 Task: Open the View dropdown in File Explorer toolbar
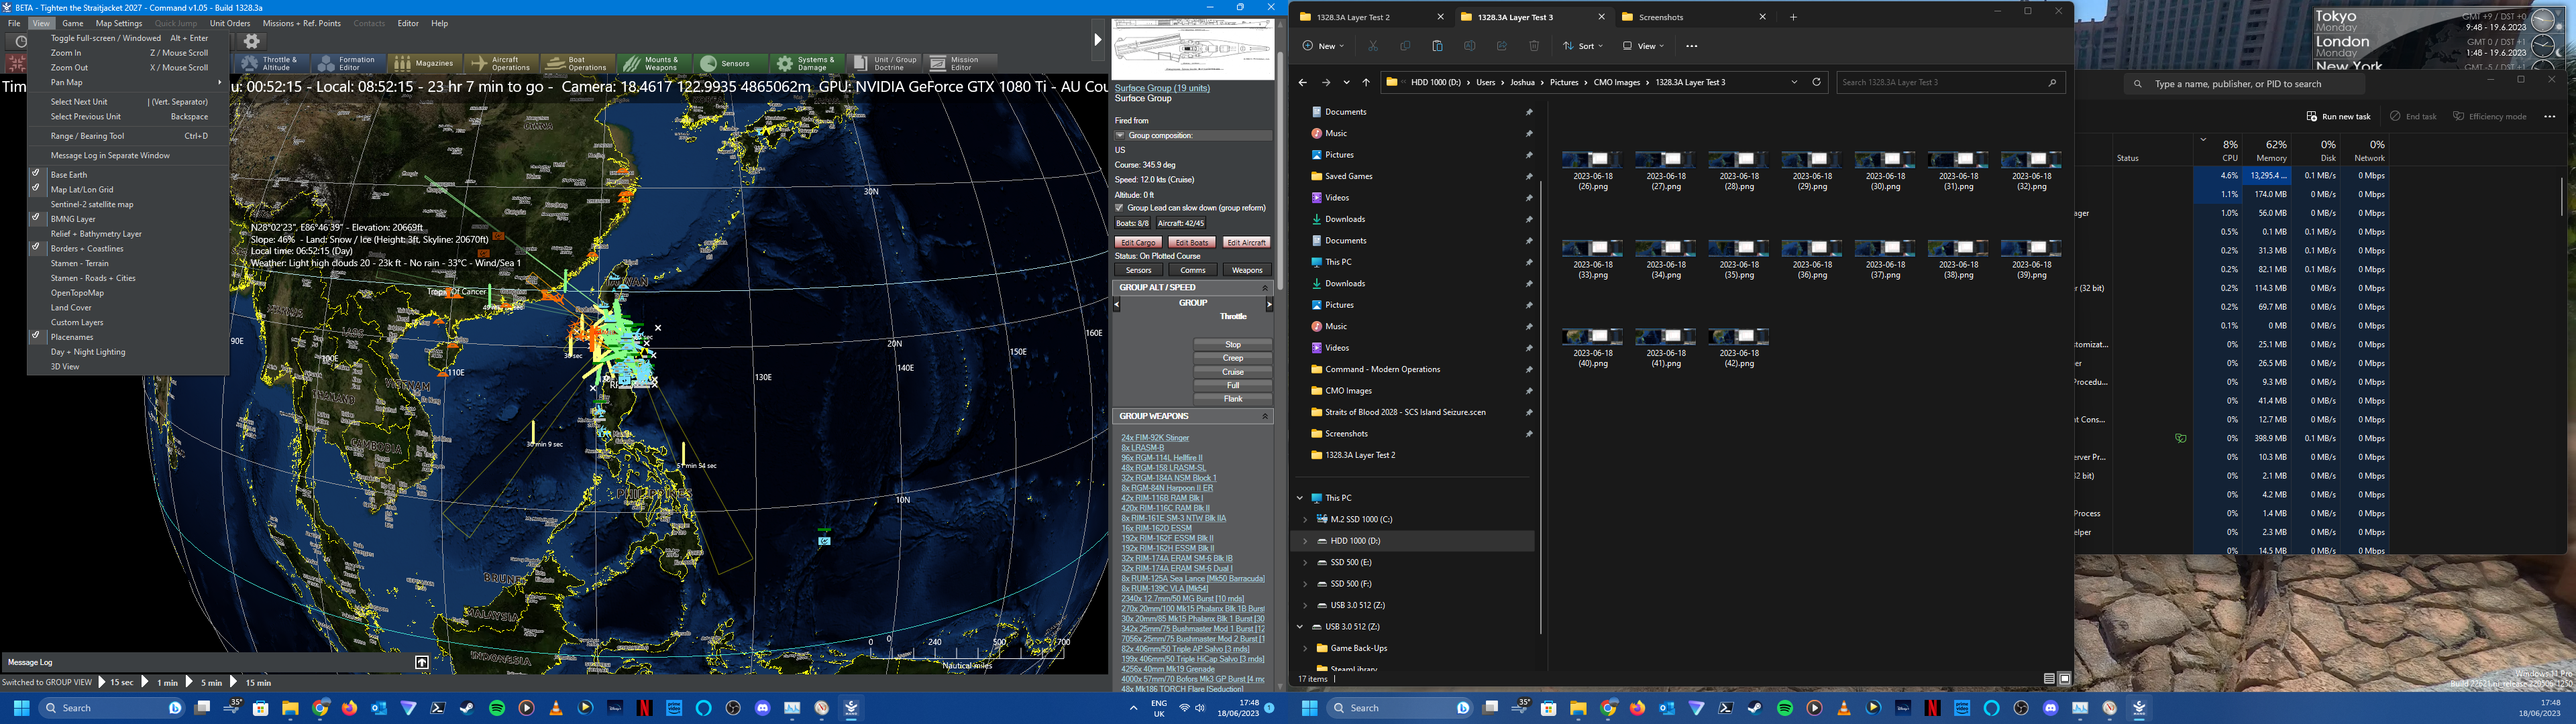(x=1643, y=46)
